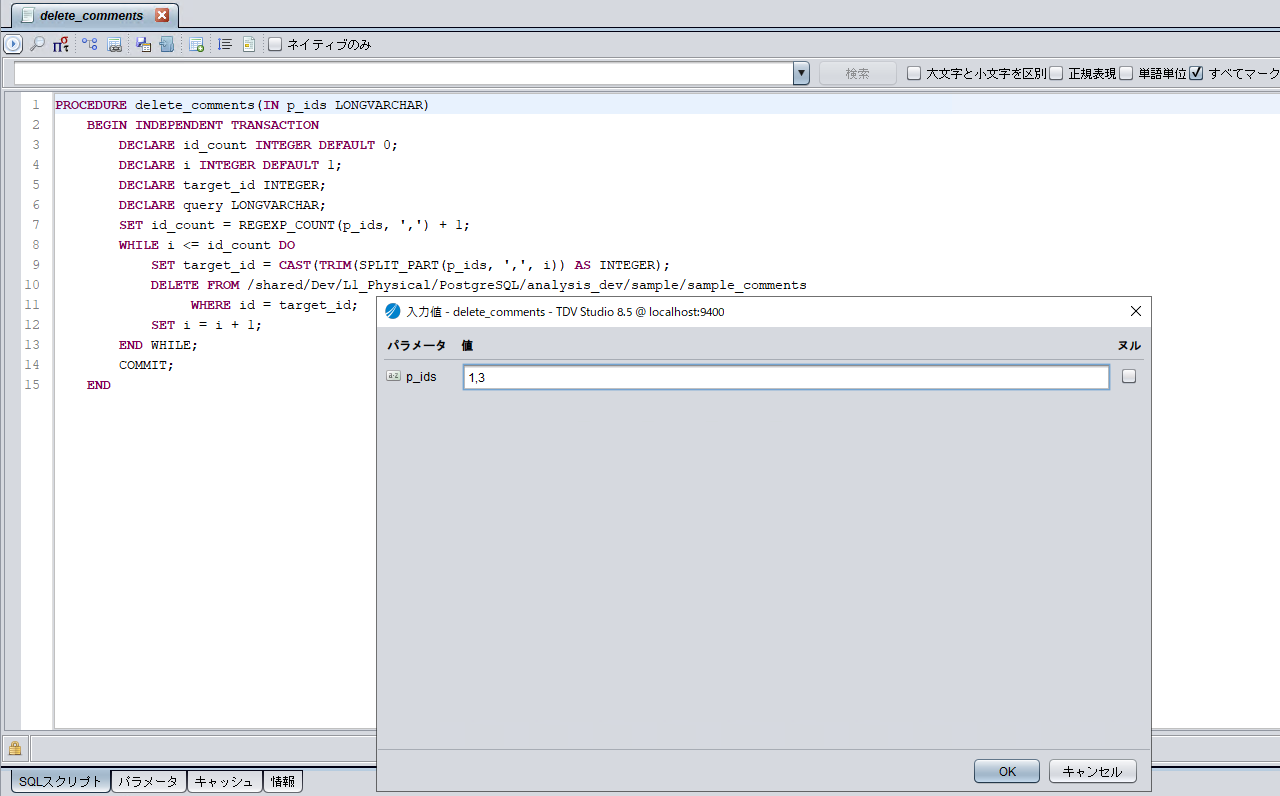This screenshot has height=796, width=1280.
Task: Enable 正規表現 checkbox
Action: [x=1056, y=73]
